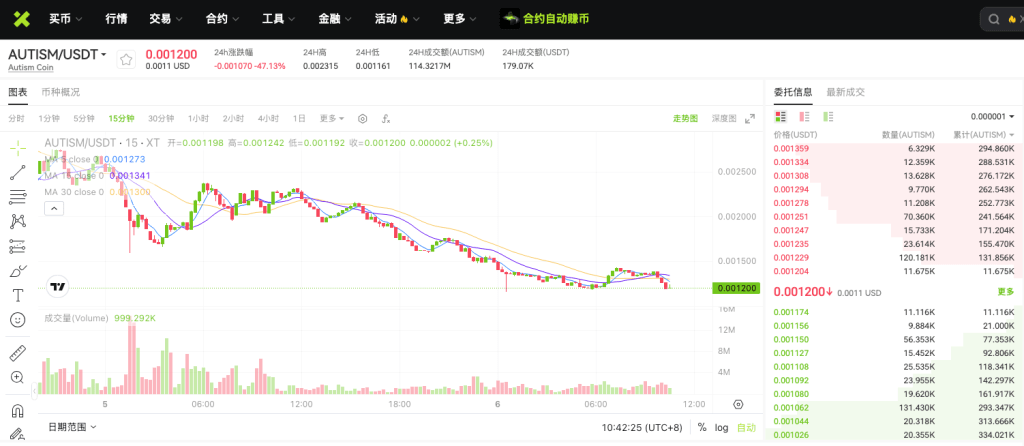
Task: Toggle auto scale 自动
Action: coord(746,428)
